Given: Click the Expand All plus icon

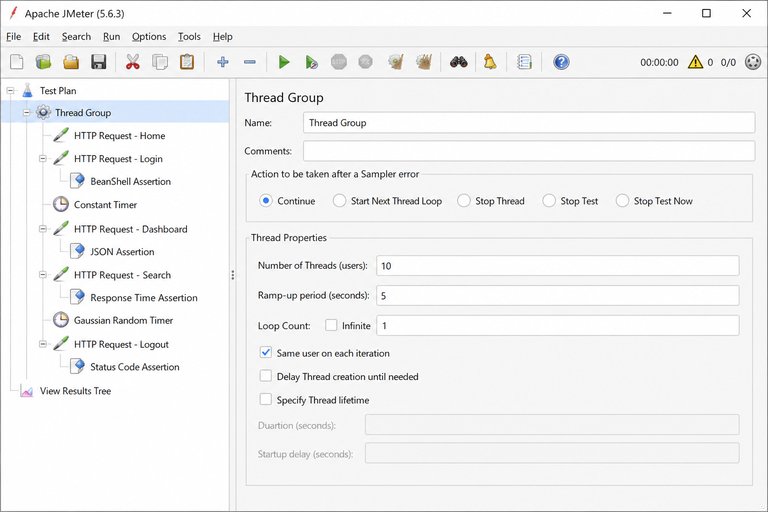Looking at the screenshot, I should click(223, 62).
